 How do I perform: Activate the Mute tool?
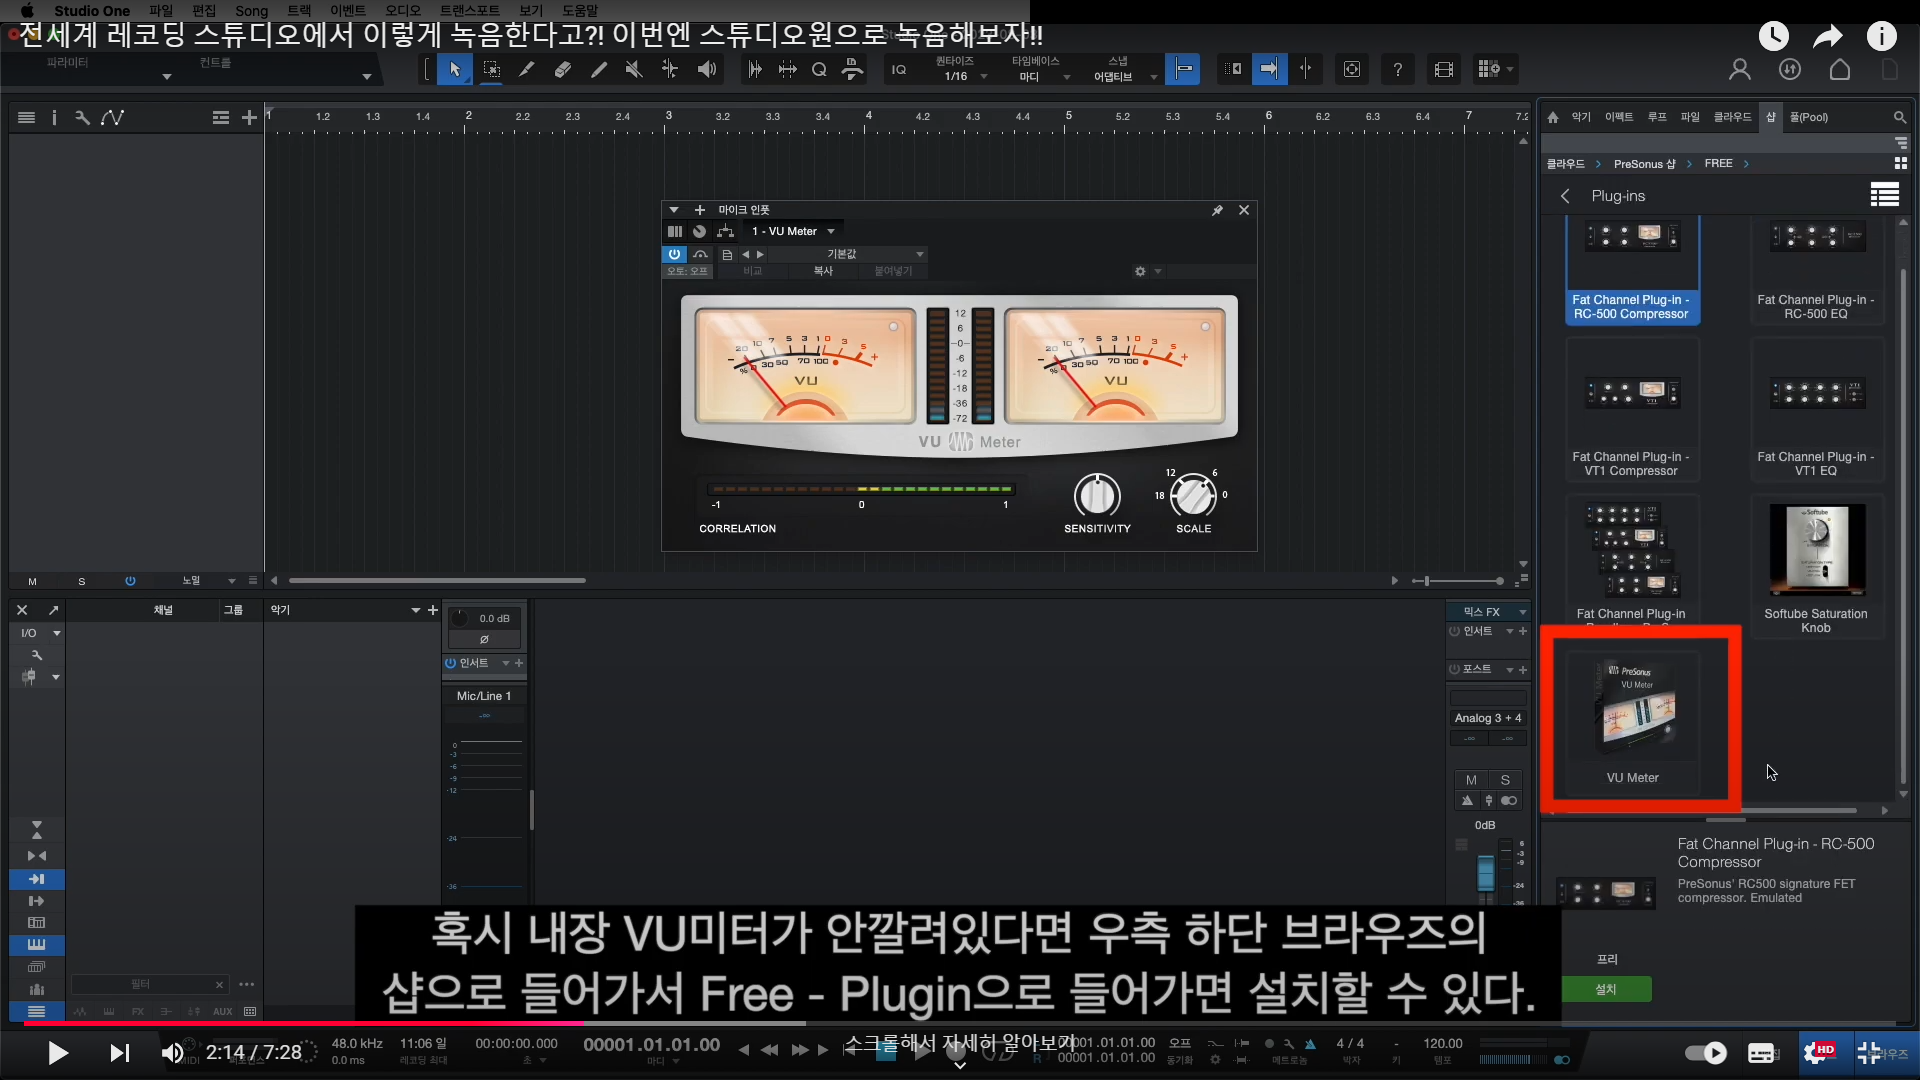click(x=633, y=69)
